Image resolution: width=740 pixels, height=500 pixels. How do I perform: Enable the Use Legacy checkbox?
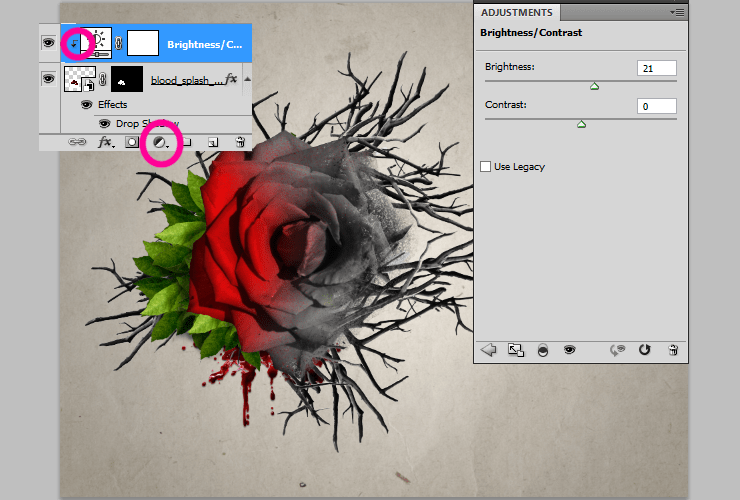click(485, 166)
